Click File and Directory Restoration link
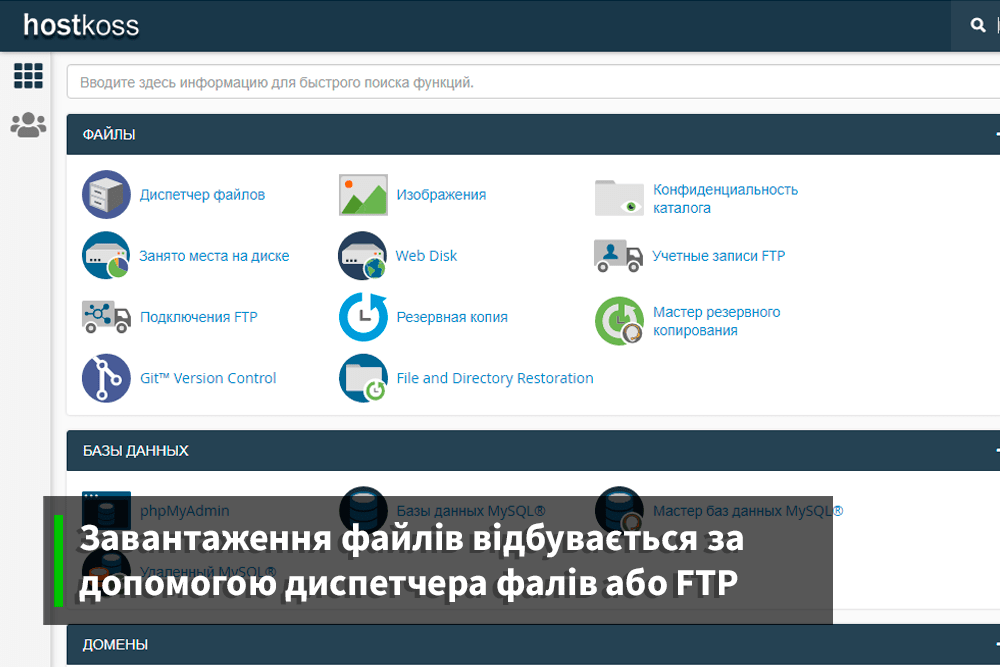 pos(495,378)
